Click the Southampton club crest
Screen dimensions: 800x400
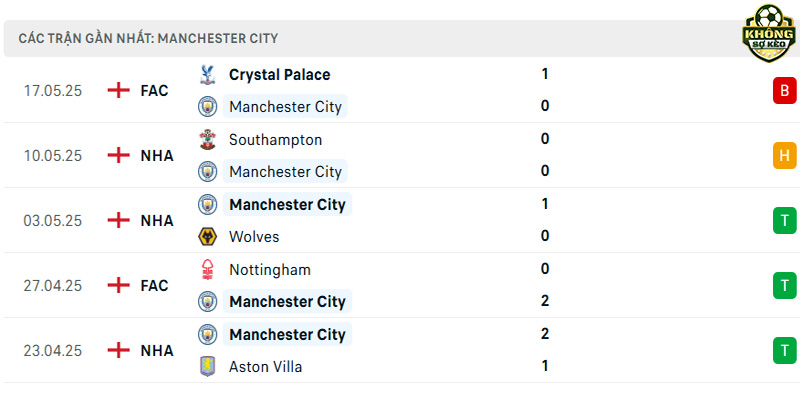(207, 139)
